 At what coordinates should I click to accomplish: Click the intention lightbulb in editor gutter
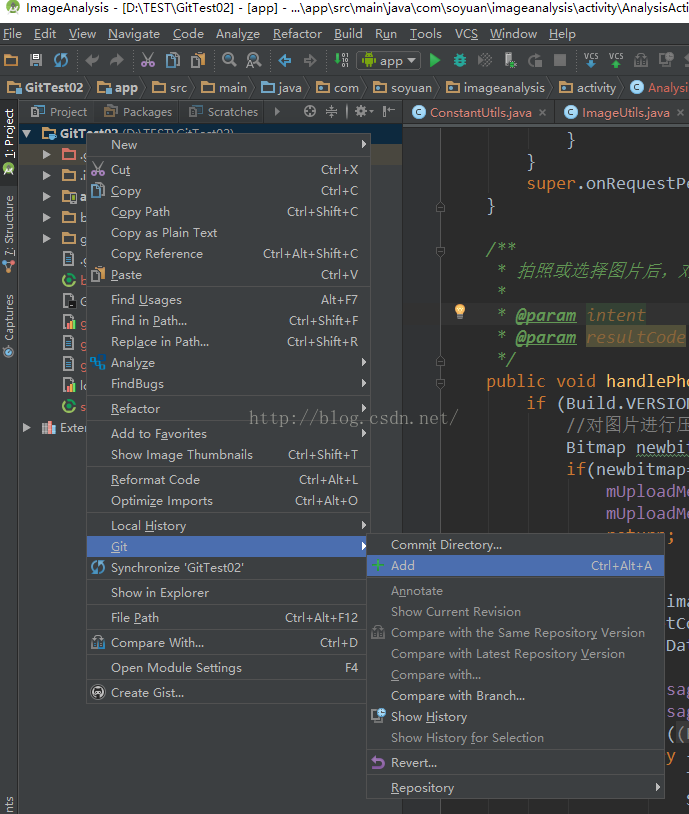pyautogui.click(x=460, y=311)
